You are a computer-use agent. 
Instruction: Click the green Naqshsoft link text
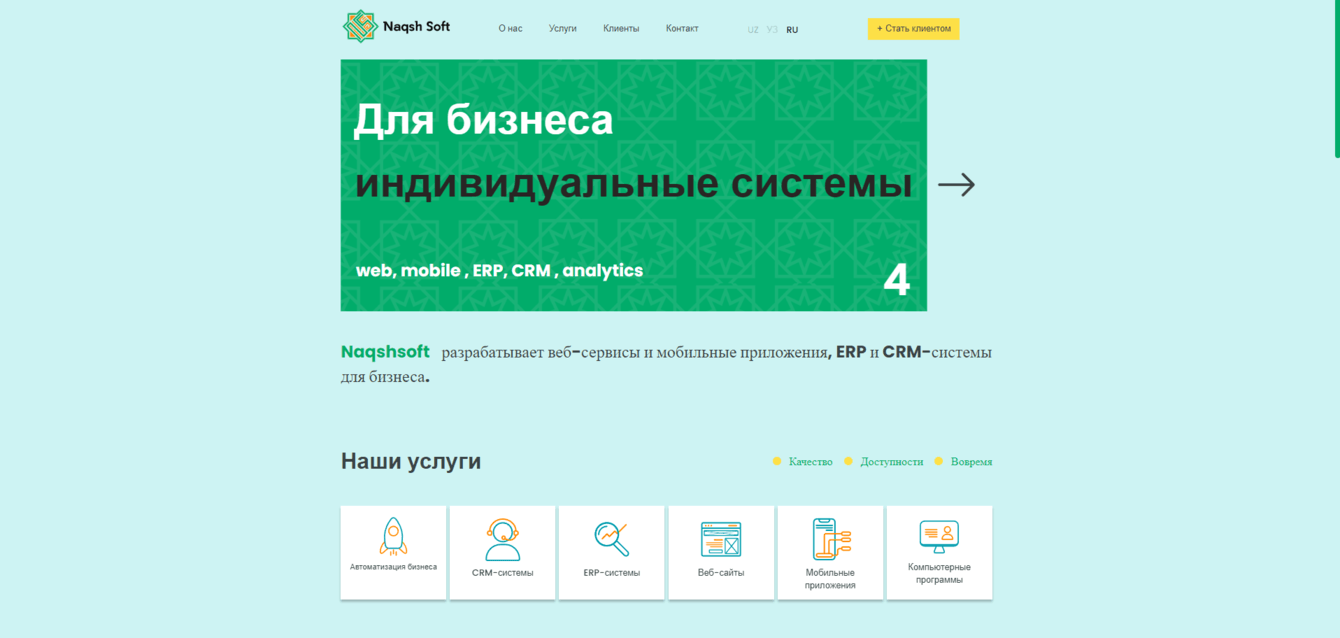pos(385,352)
